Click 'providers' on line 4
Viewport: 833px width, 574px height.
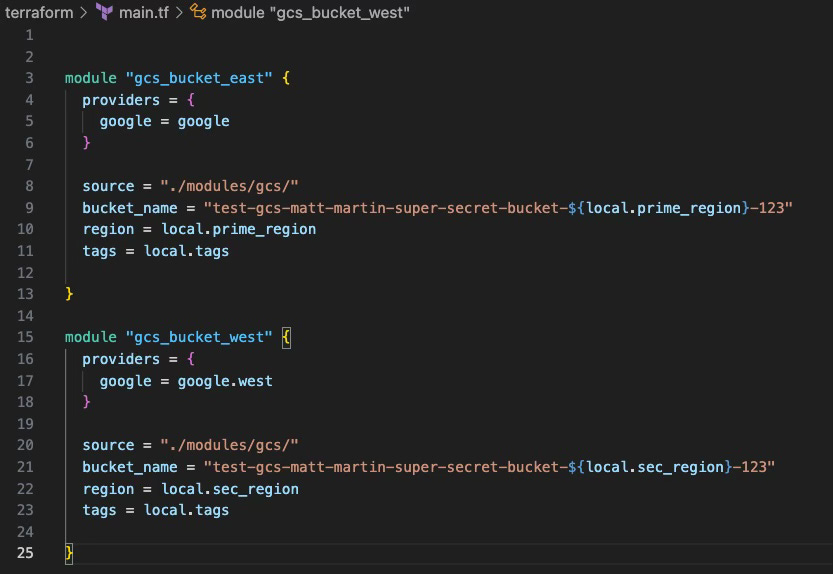coord(121,100)
